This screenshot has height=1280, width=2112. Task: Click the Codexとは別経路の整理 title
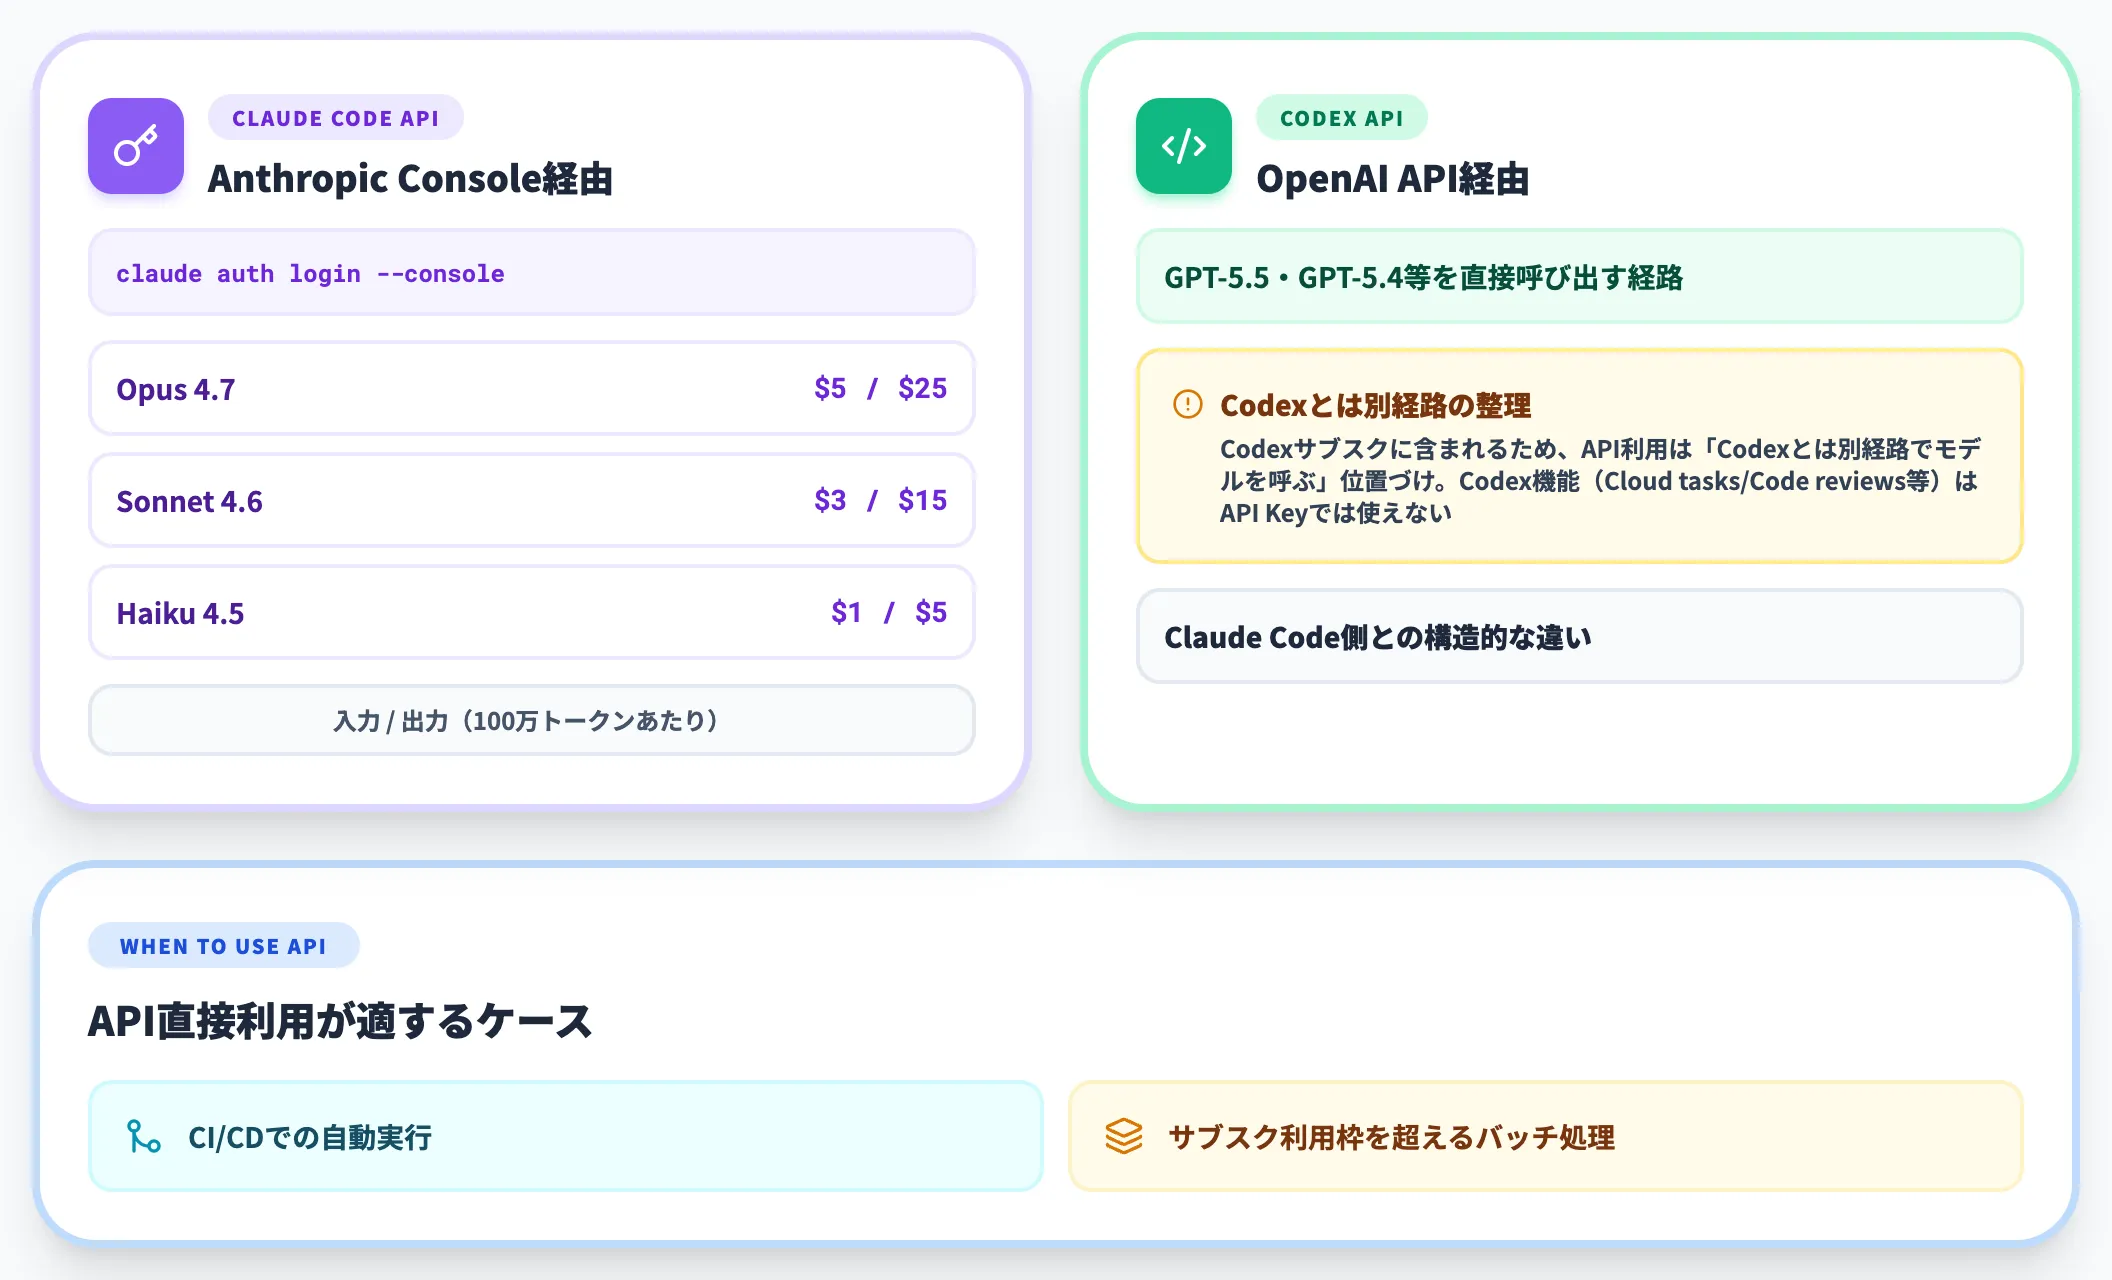[1376, 405]
